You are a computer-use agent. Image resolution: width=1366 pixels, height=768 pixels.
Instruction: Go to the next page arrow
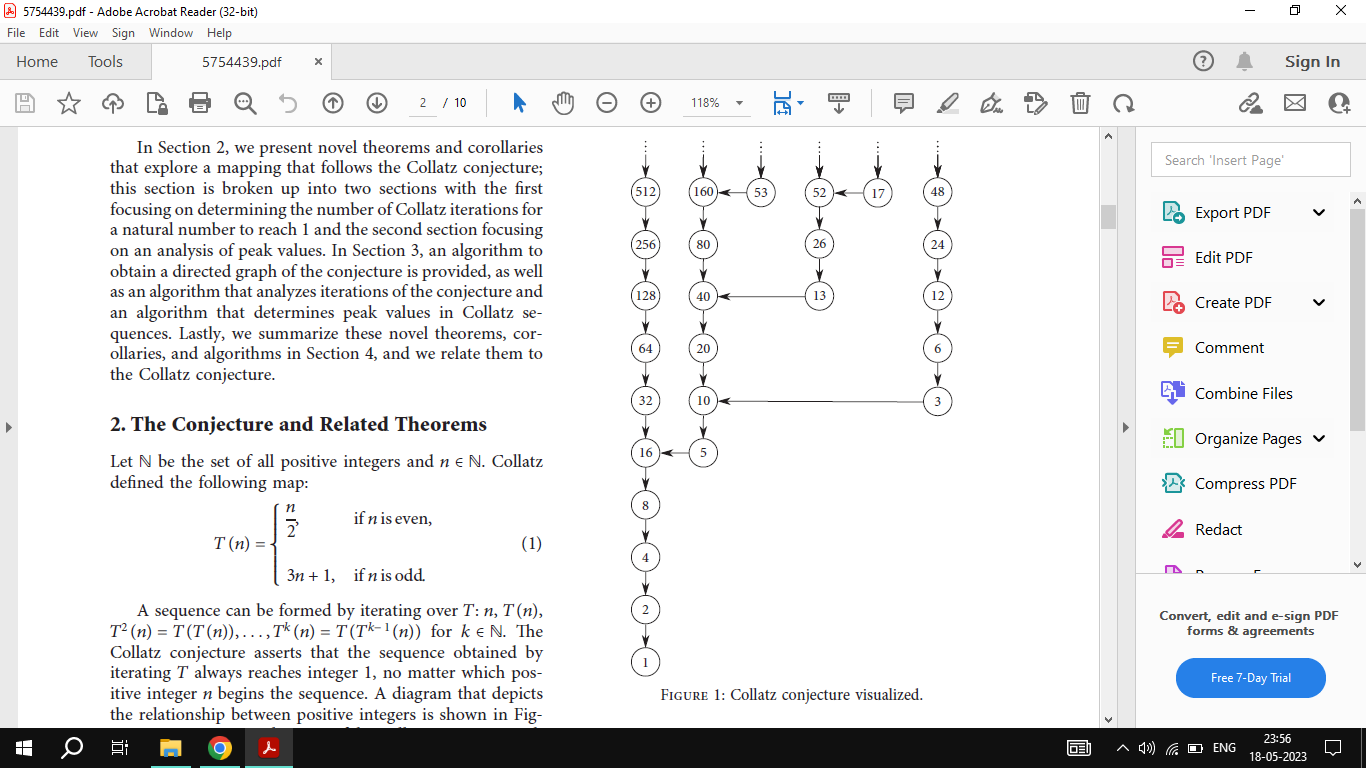pos(377,103)
